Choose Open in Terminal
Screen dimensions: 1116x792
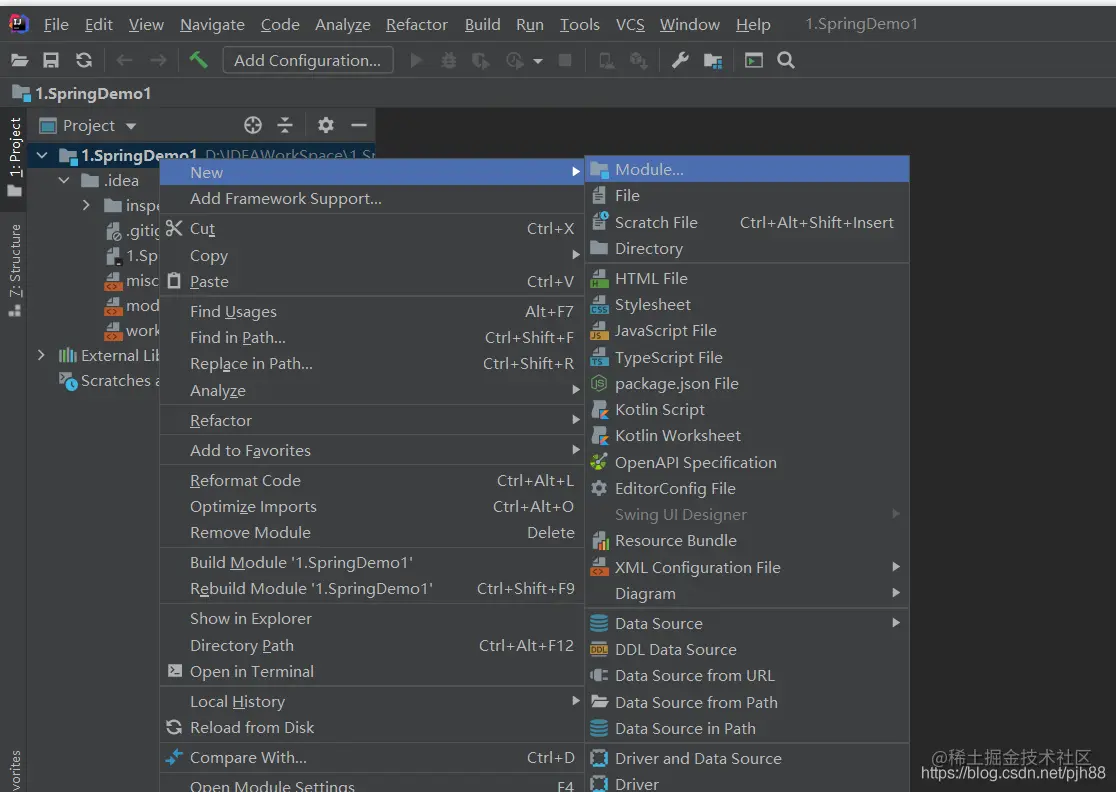point(372,672)
